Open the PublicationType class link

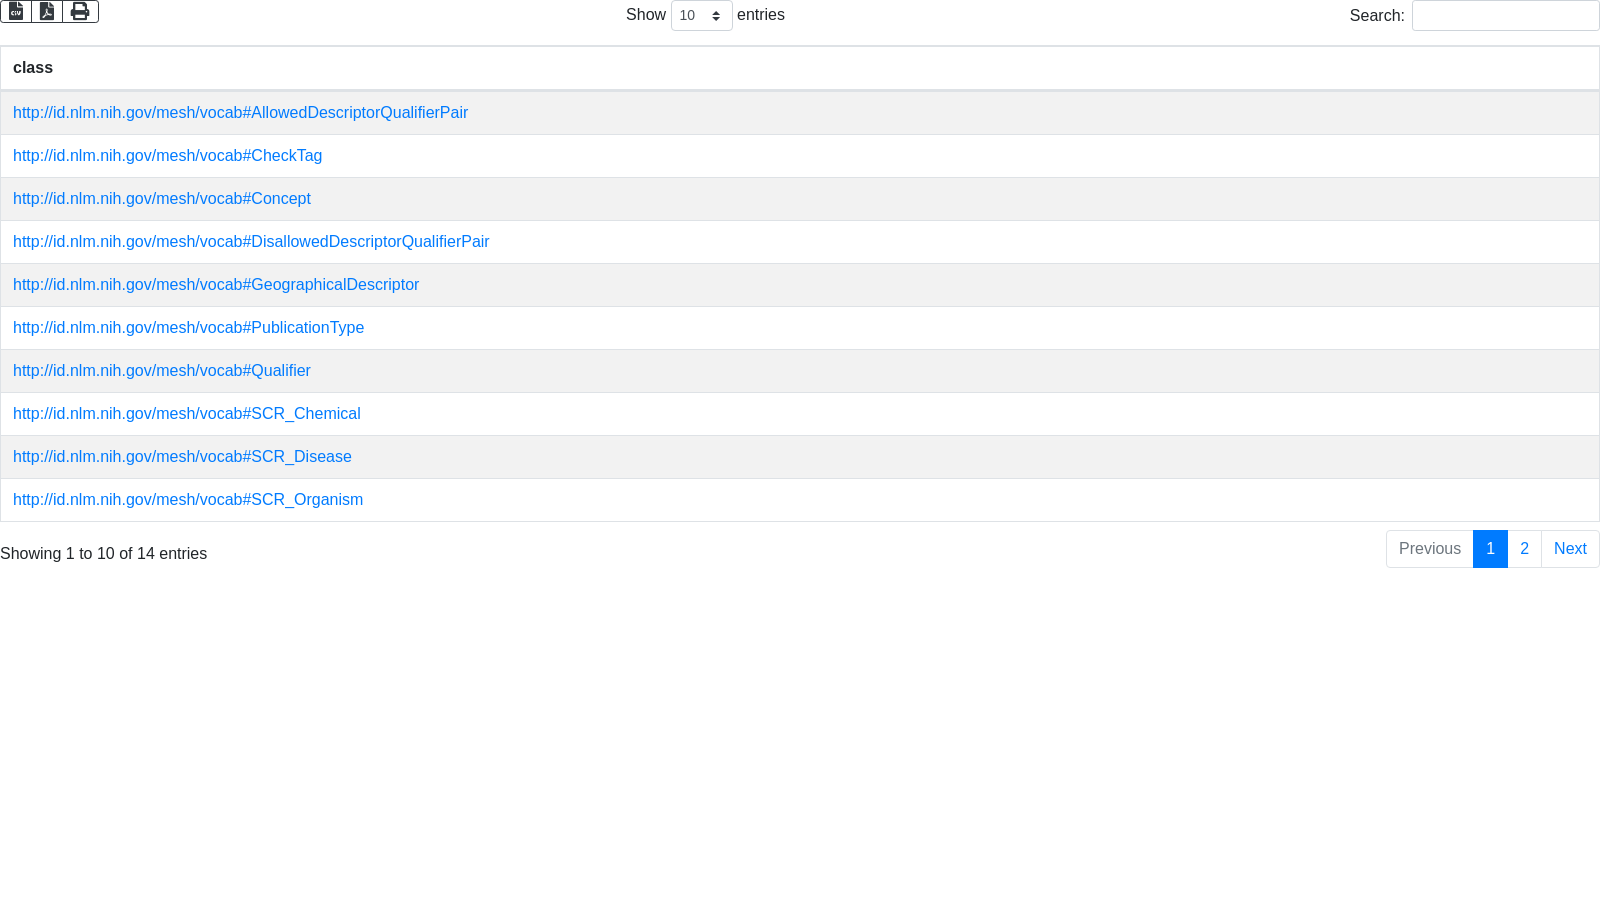pos(188,328)
